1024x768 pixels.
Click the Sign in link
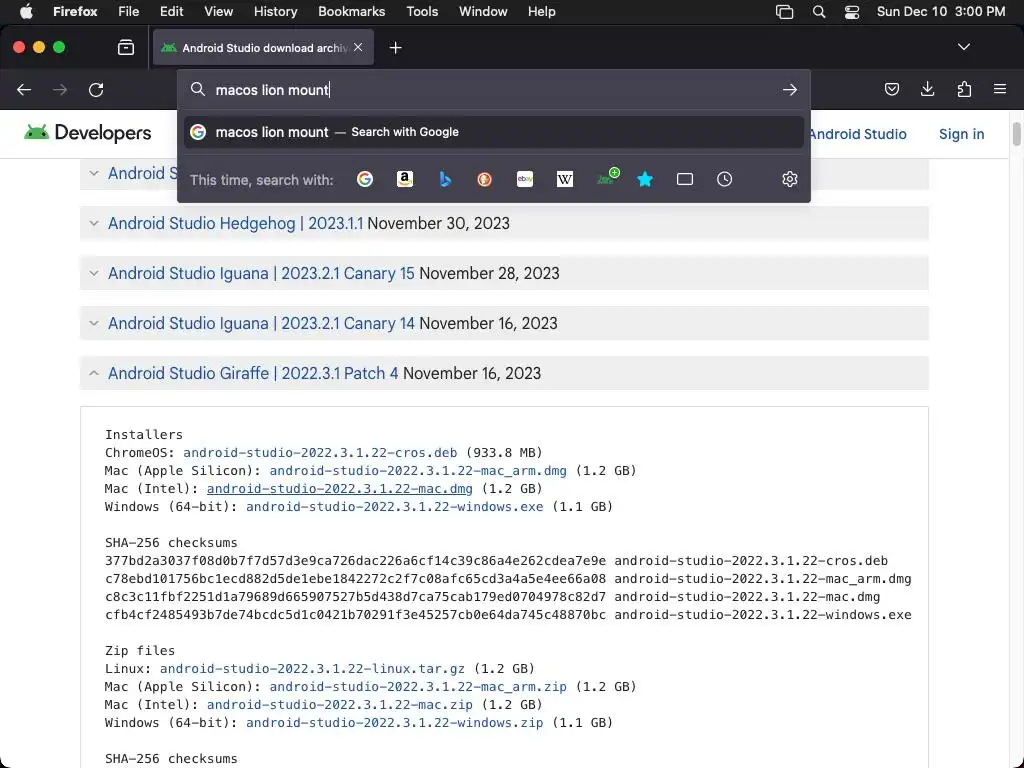[961, 134]
